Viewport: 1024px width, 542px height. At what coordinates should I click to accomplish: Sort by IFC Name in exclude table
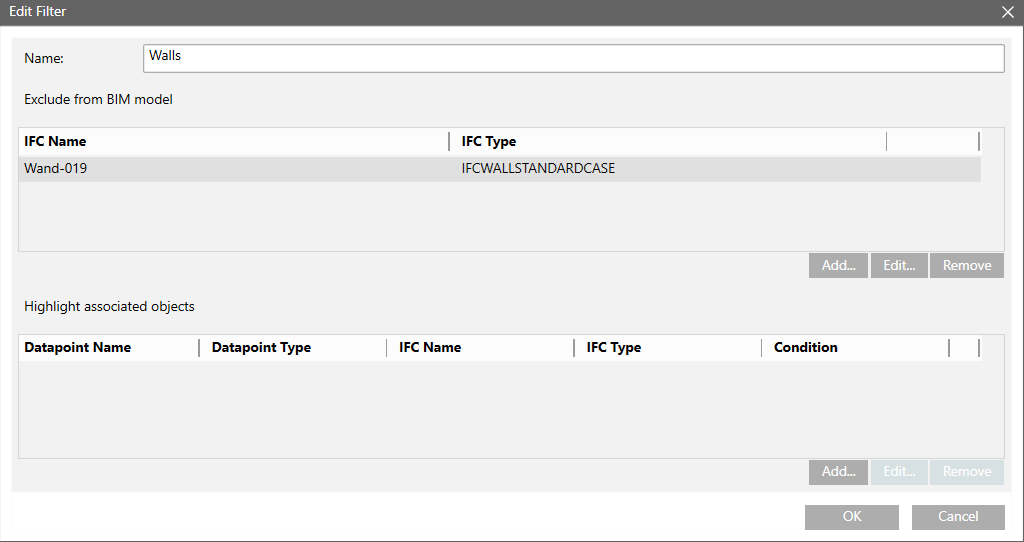pos(232,142)
